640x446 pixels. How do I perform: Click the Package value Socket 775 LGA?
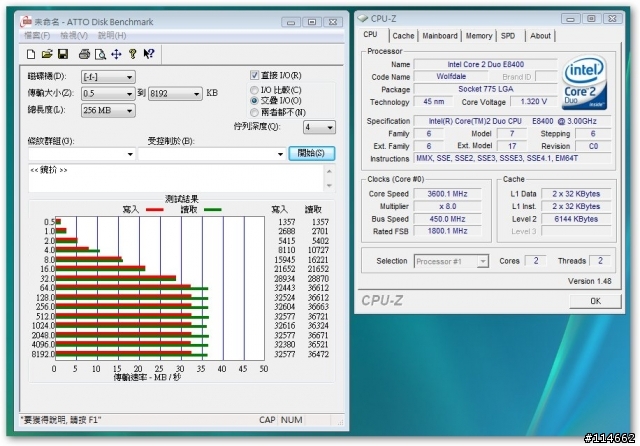485,89
